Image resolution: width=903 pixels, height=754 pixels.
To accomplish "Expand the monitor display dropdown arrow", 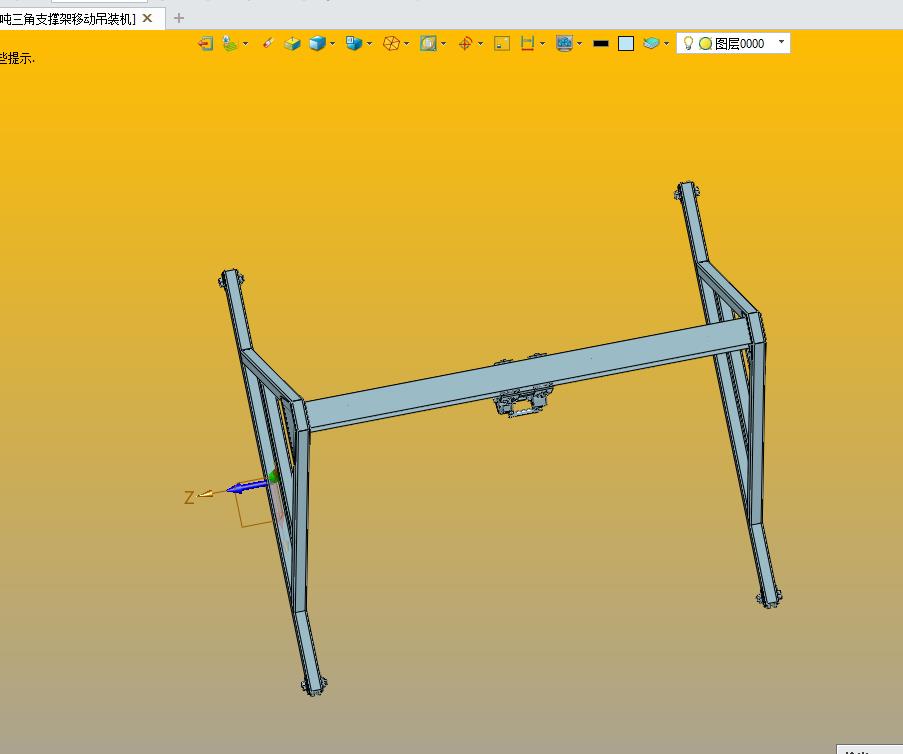I will tap(579, 44).
